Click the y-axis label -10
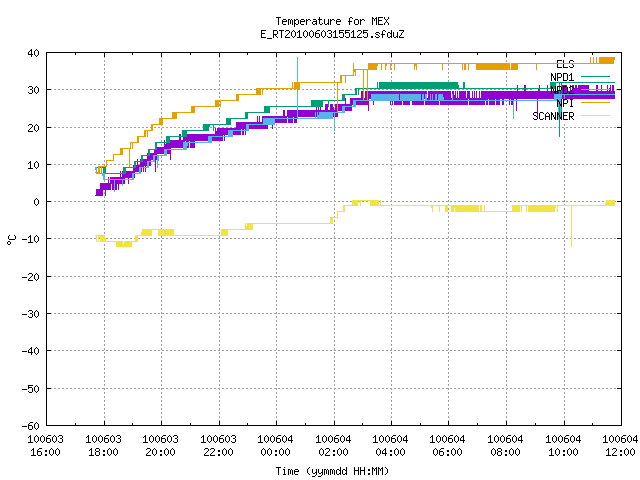 point(31,239)
